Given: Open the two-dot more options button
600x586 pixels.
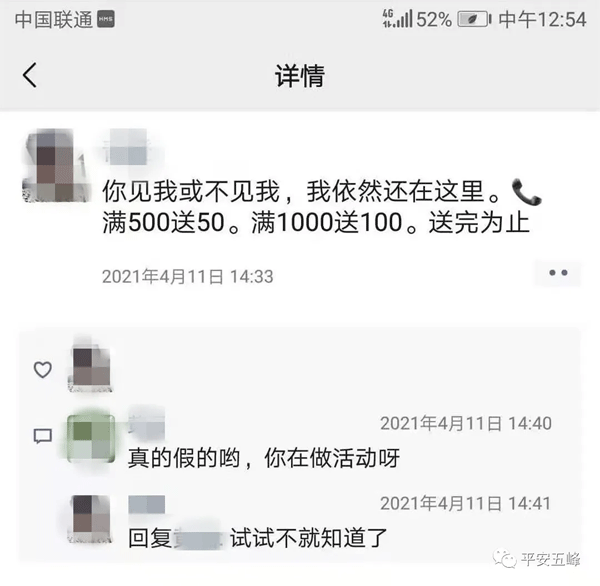Looking at the screenshot, I should coord(558,273).
